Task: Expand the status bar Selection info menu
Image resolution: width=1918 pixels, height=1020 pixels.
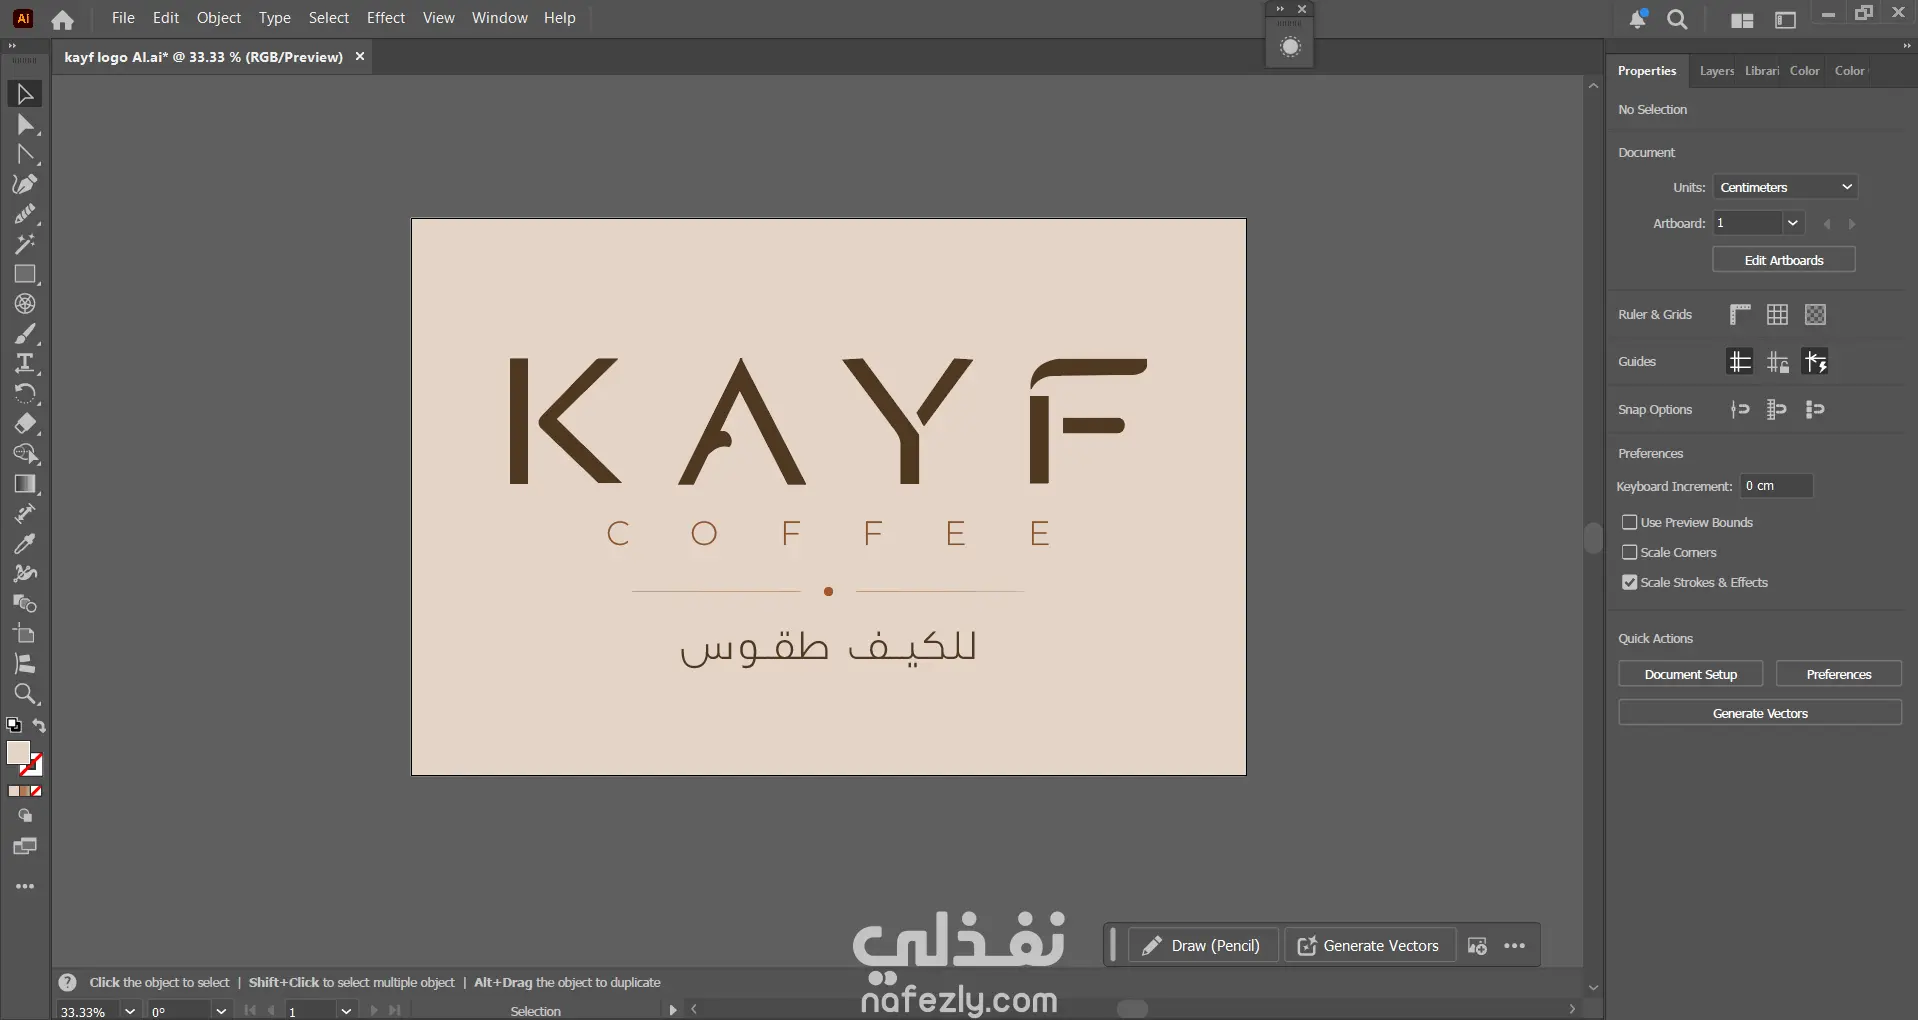Action: tap(673, 1010)
